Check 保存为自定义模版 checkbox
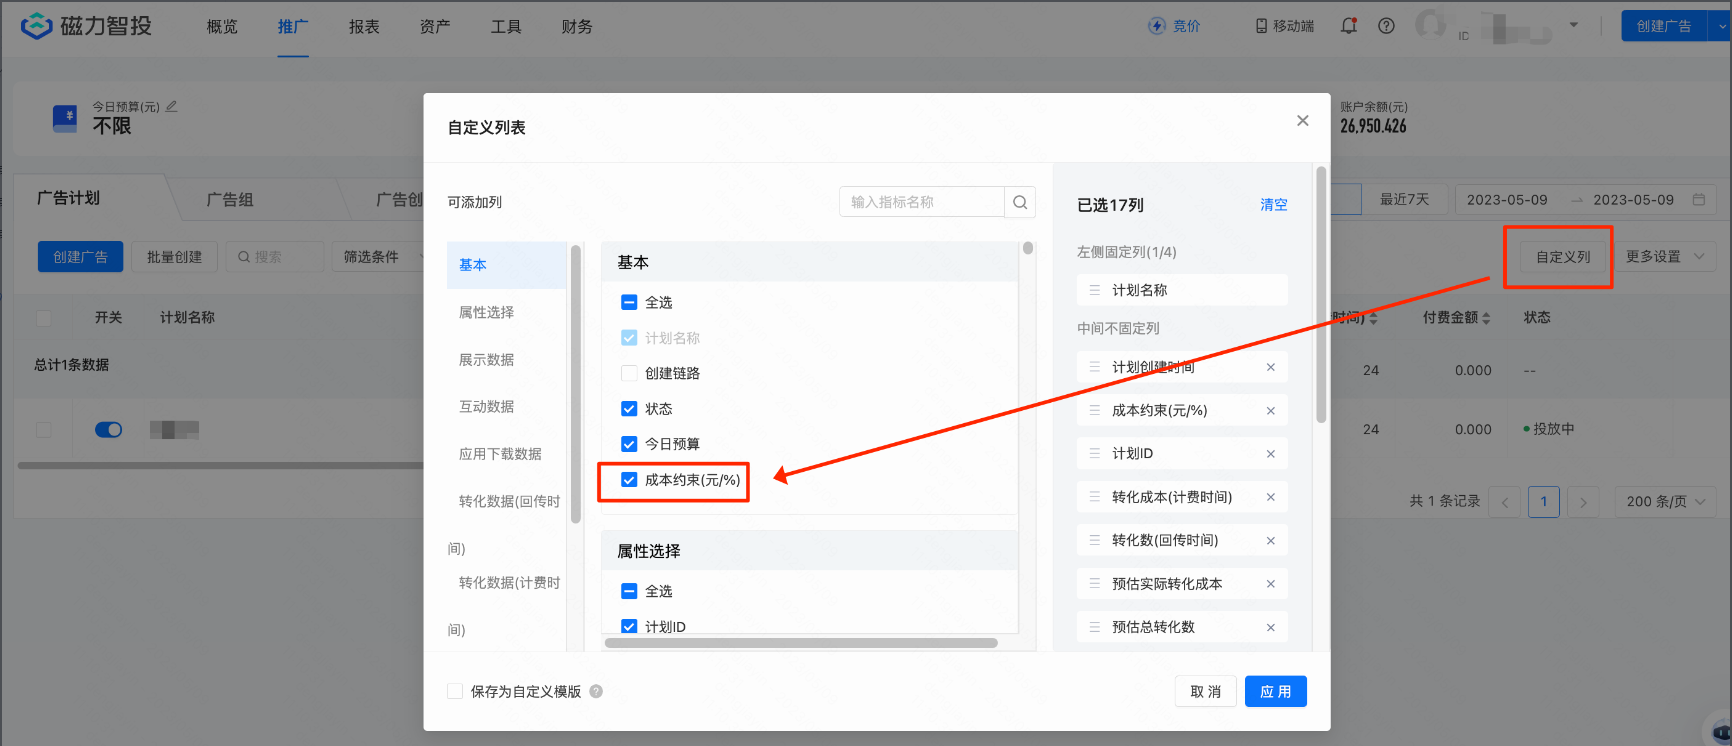This screenshot has height=746, width=1732. coord(455,691)
